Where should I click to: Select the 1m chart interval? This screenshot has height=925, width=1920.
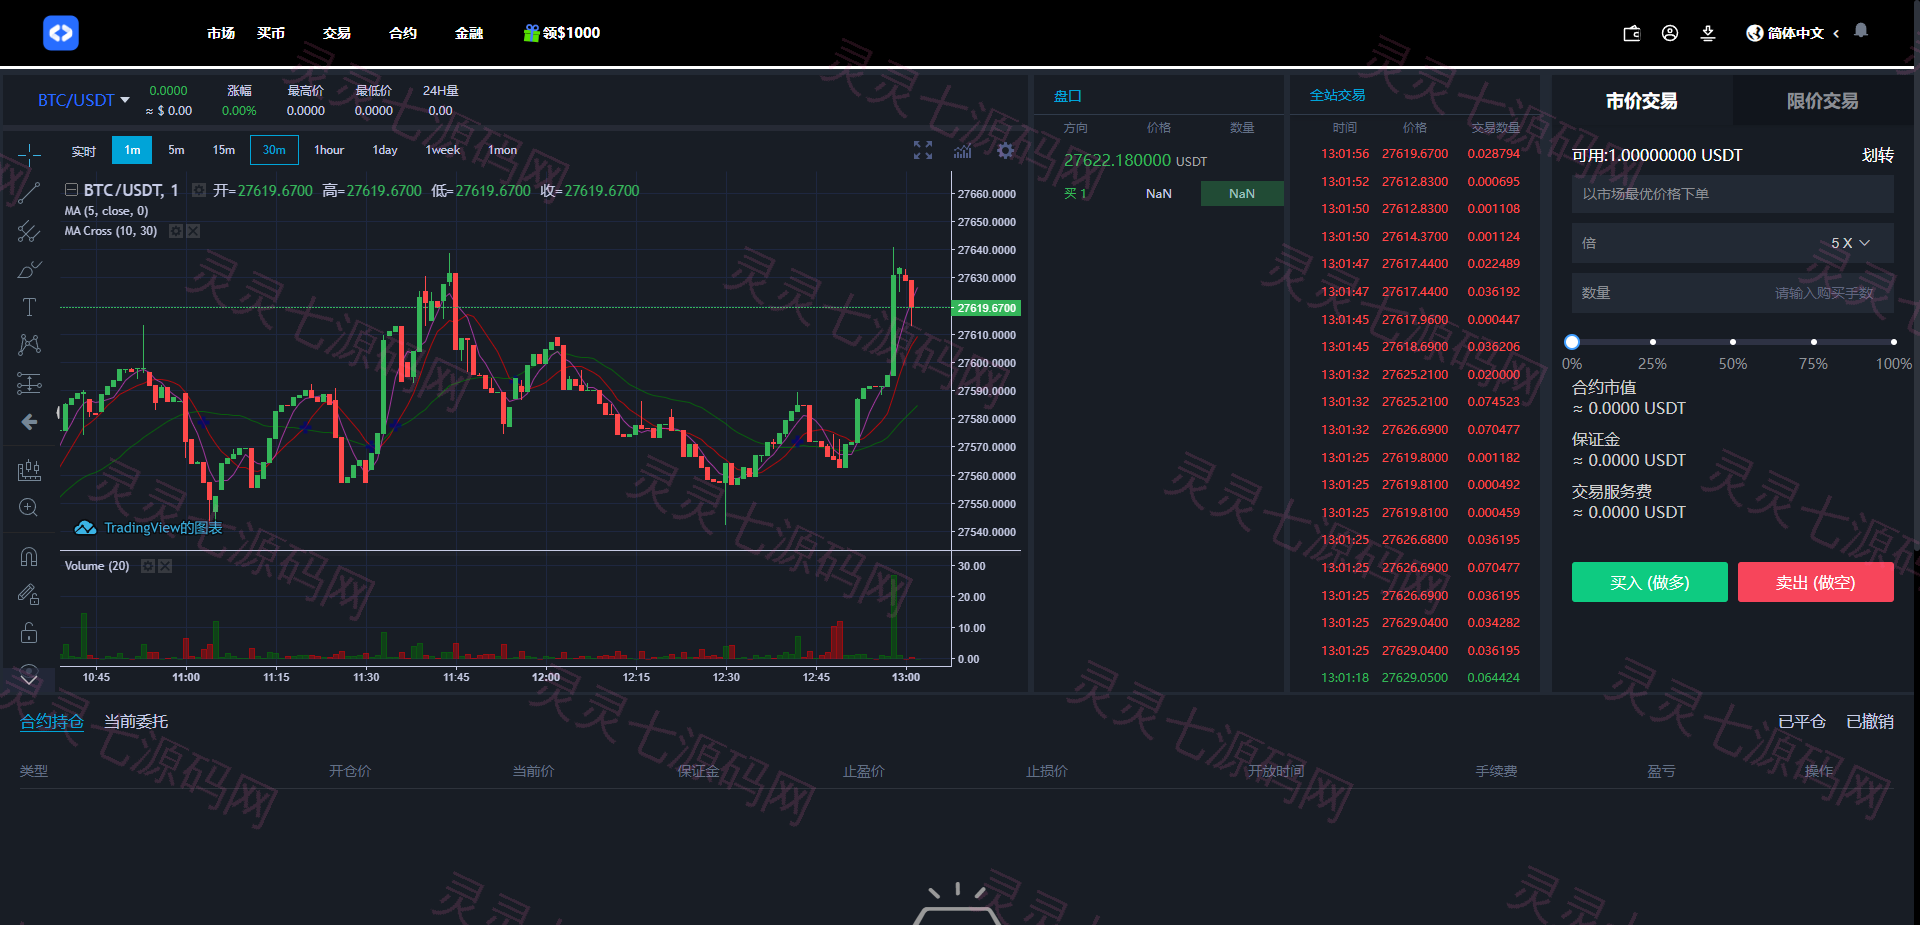[x=132, y=150]
